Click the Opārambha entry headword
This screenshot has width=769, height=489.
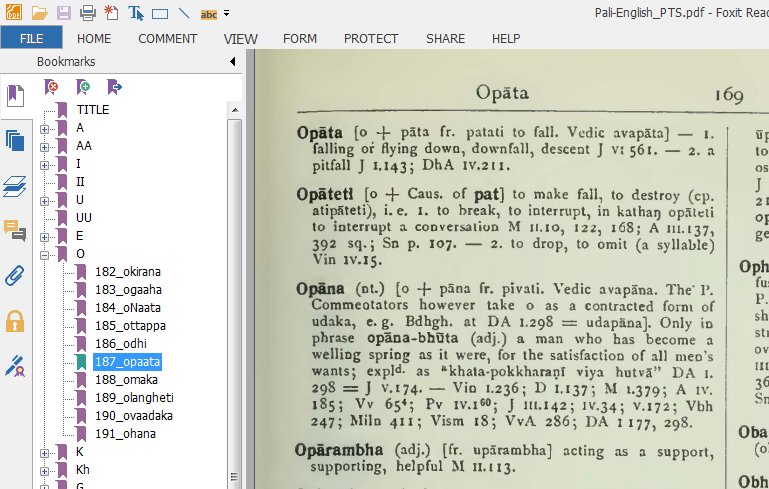pyautogui.click(x=339, y=450)
